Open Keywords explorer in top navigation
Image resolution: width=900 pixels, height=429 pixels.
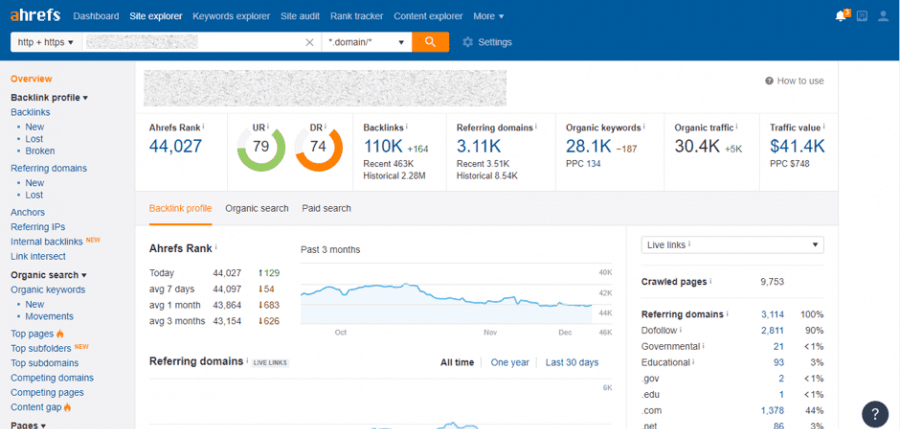pos(231,16)
